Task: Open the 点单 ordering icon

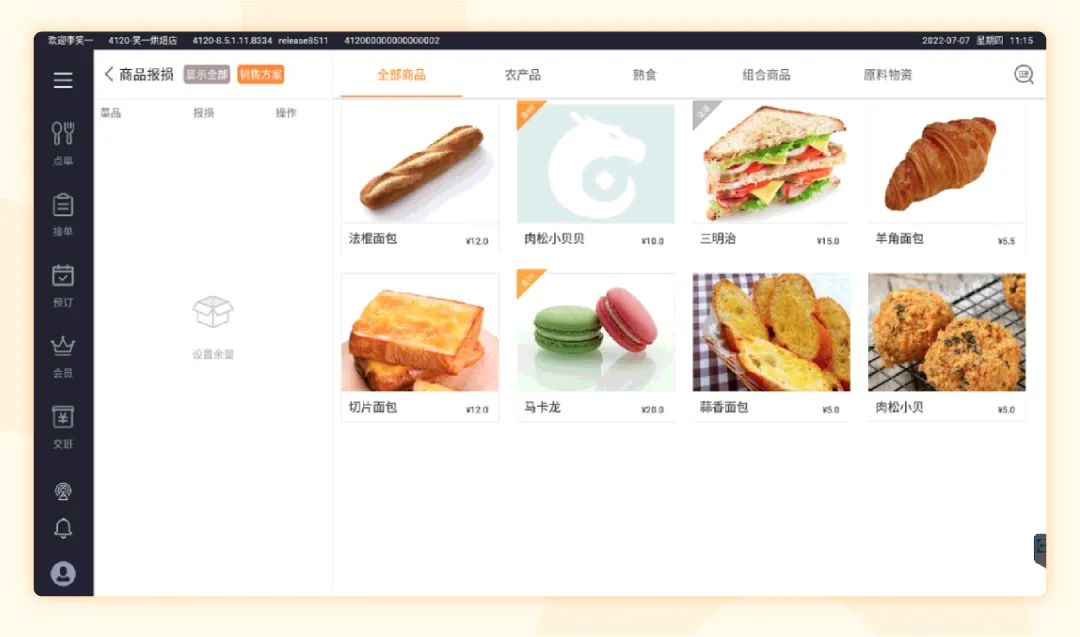Action: [x=63, y=143]
